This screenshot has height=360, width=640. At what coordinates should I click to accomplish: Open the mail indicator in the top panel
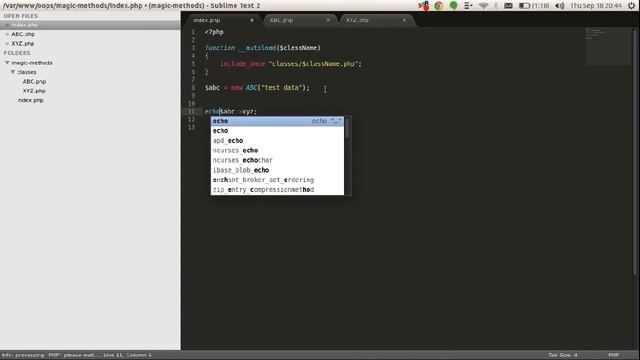point(508,6)
